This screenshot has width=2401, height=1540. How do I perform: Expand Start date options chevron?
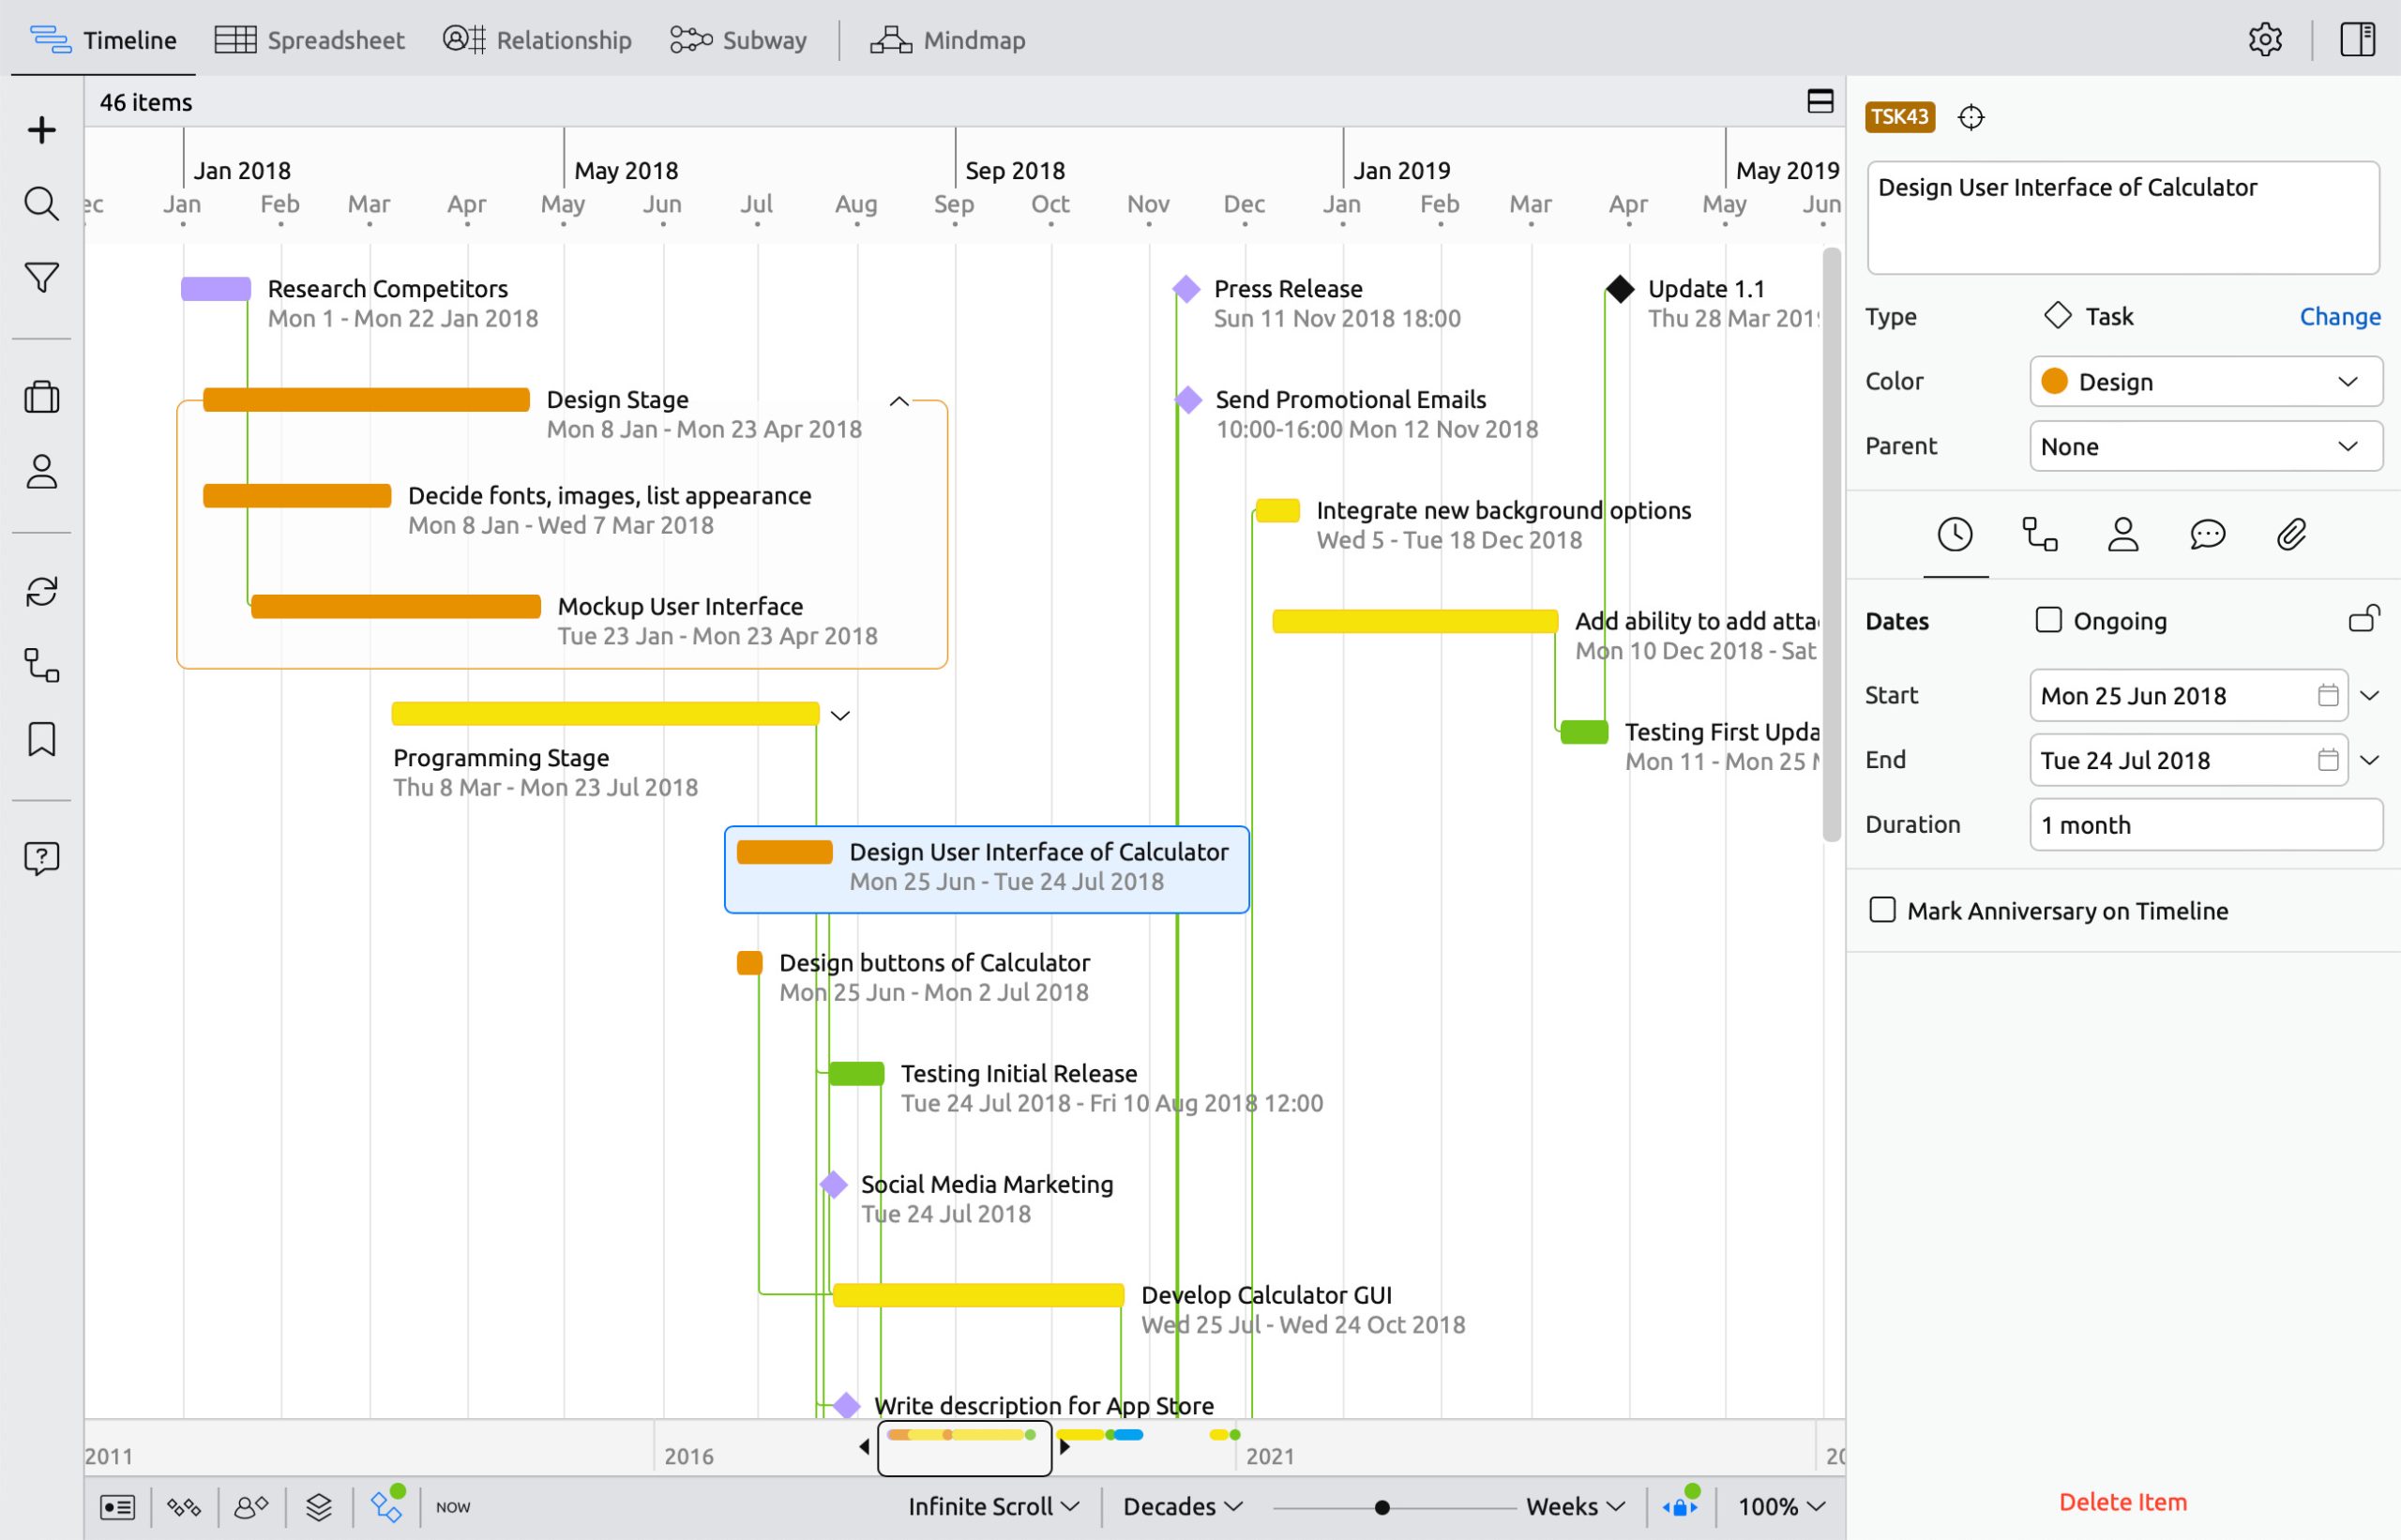click(2369, 696)
